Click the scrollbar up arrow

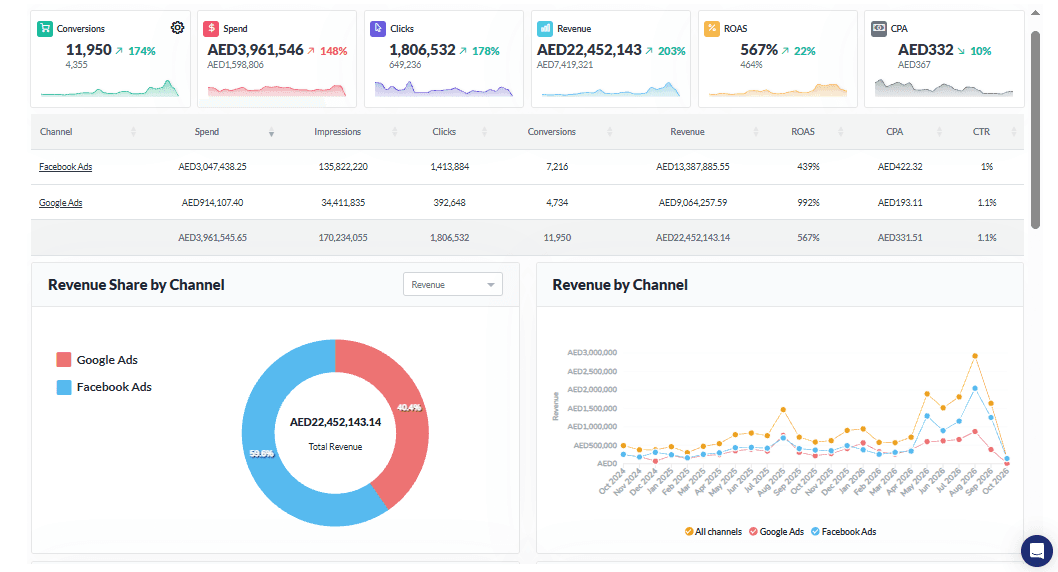[1035, 12]
